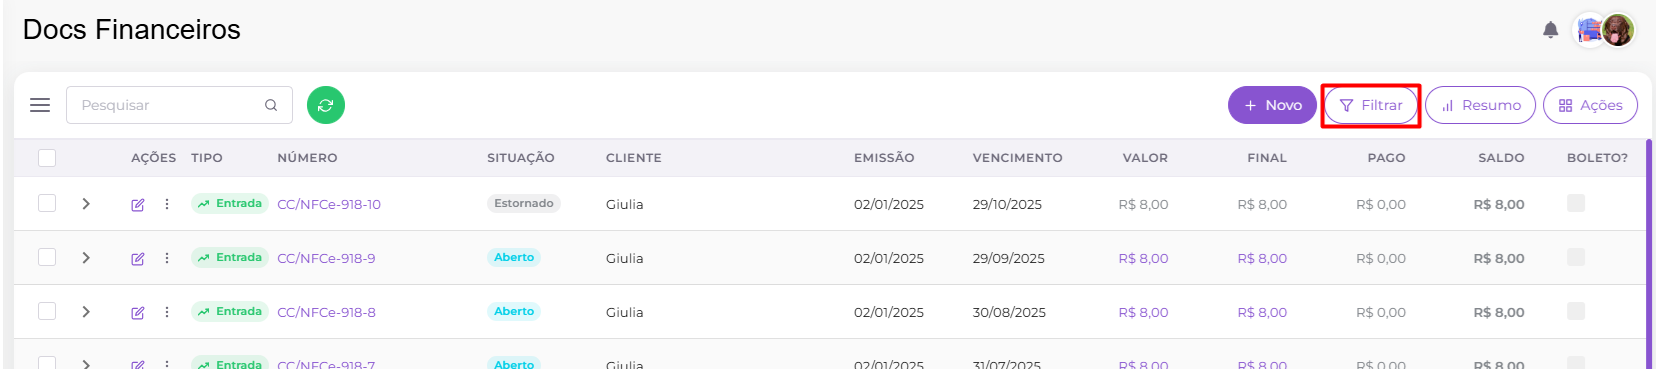1656x369 pixels.
Task: Expand the CC/NFCe-918-10 row details
Action: click(86, 204)
